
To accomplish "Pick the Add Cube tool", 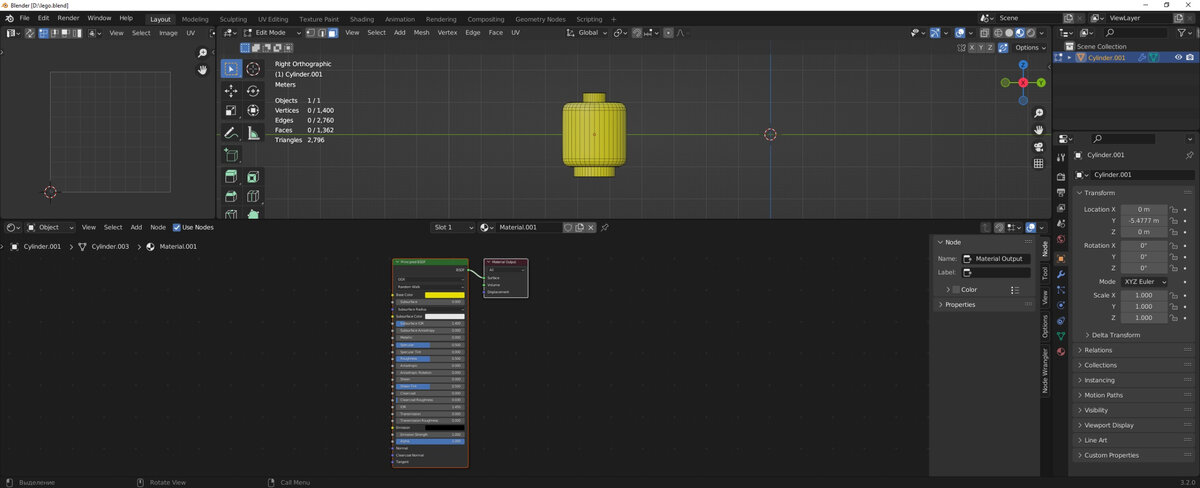I will (231, 155).
